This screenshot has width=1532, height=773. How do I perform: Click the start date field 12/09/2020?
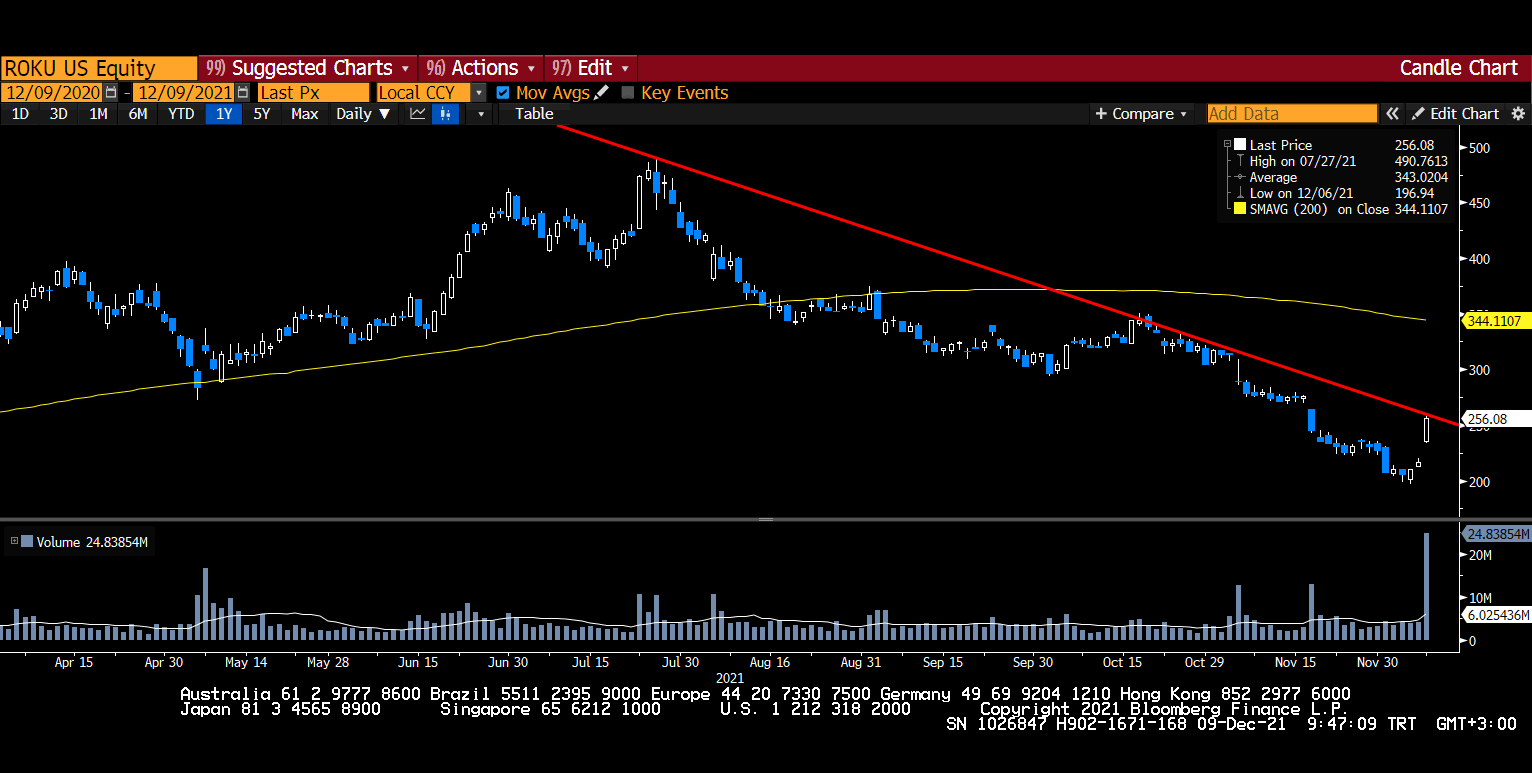click(x=53, y=92)
